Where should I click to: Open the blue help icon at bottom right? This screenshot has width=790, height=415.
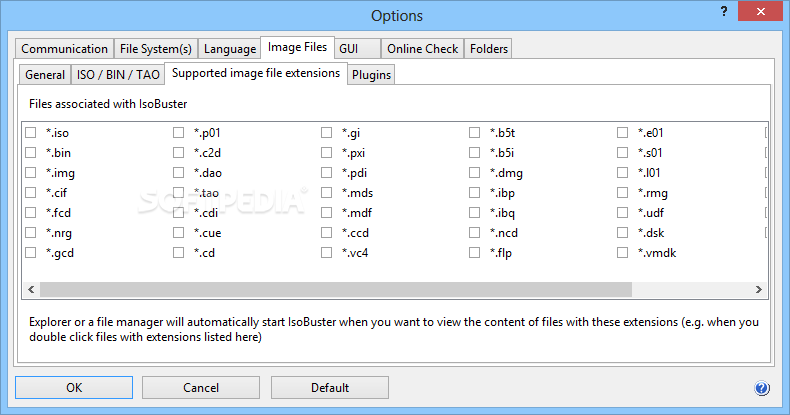pyautogui.click(x=761, y=388)
